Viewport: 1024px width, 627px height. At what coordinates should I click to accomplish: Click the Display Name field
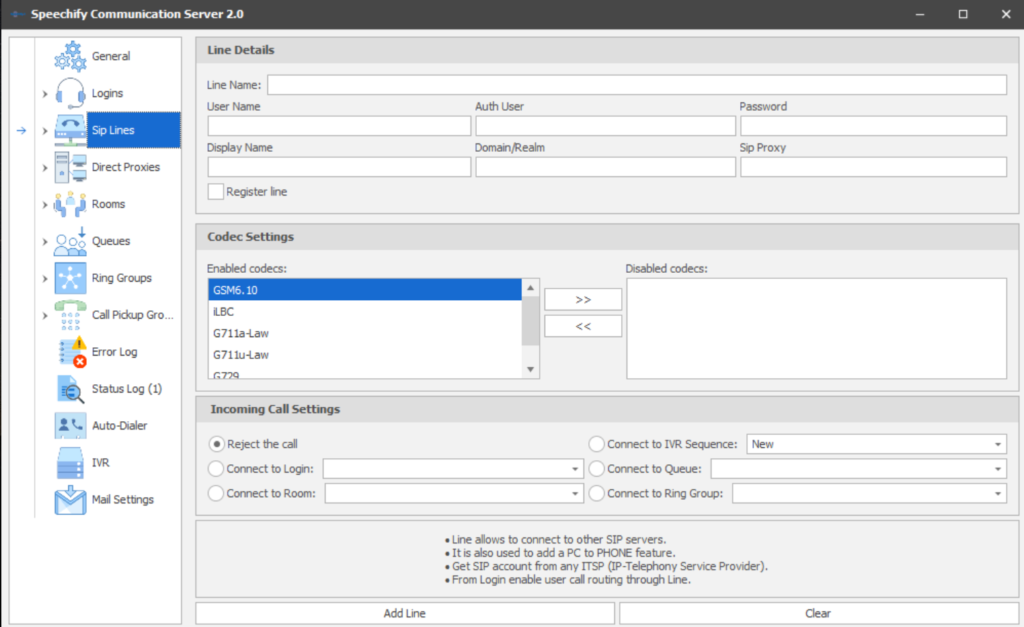339,167
